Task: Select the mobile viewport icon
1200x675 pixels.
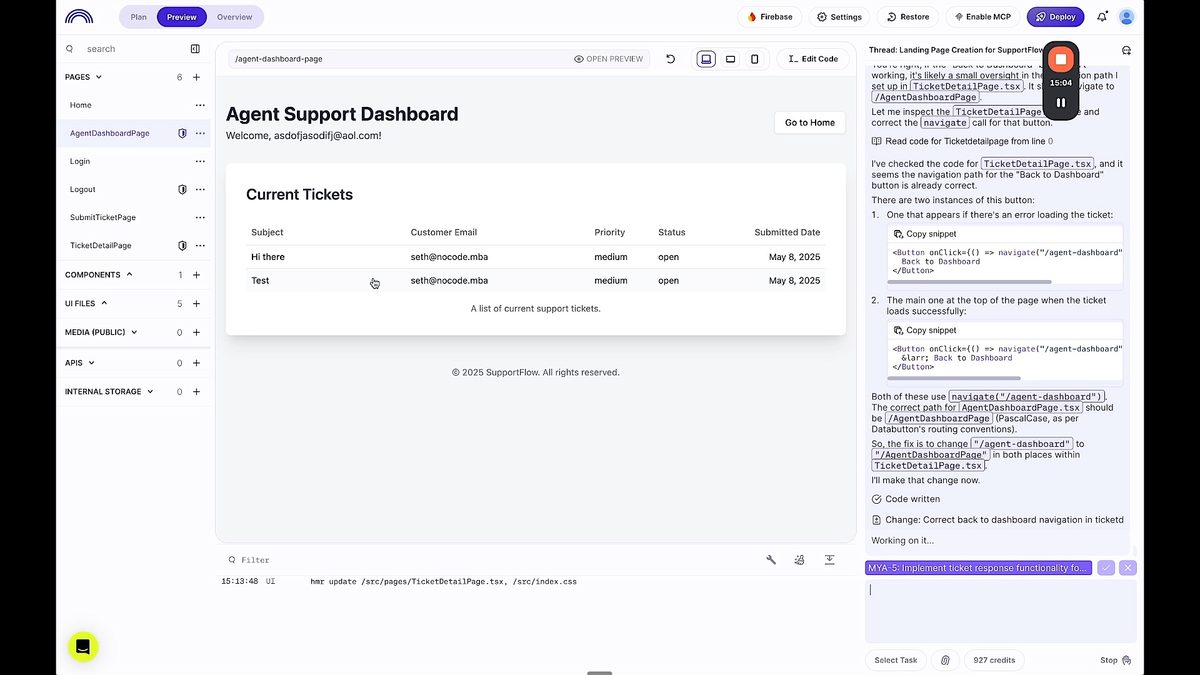Action: coord(754,59)
